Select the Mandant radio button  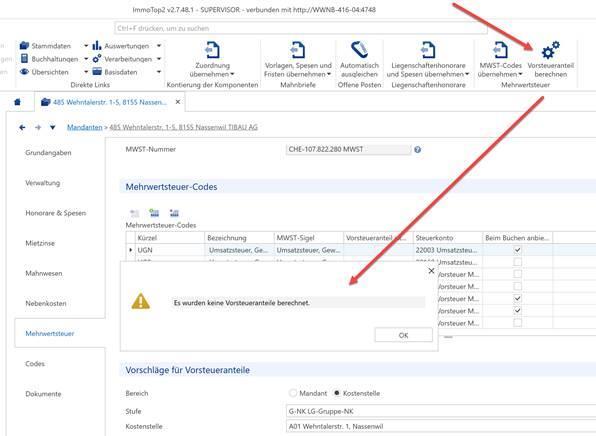pos(293,393)
